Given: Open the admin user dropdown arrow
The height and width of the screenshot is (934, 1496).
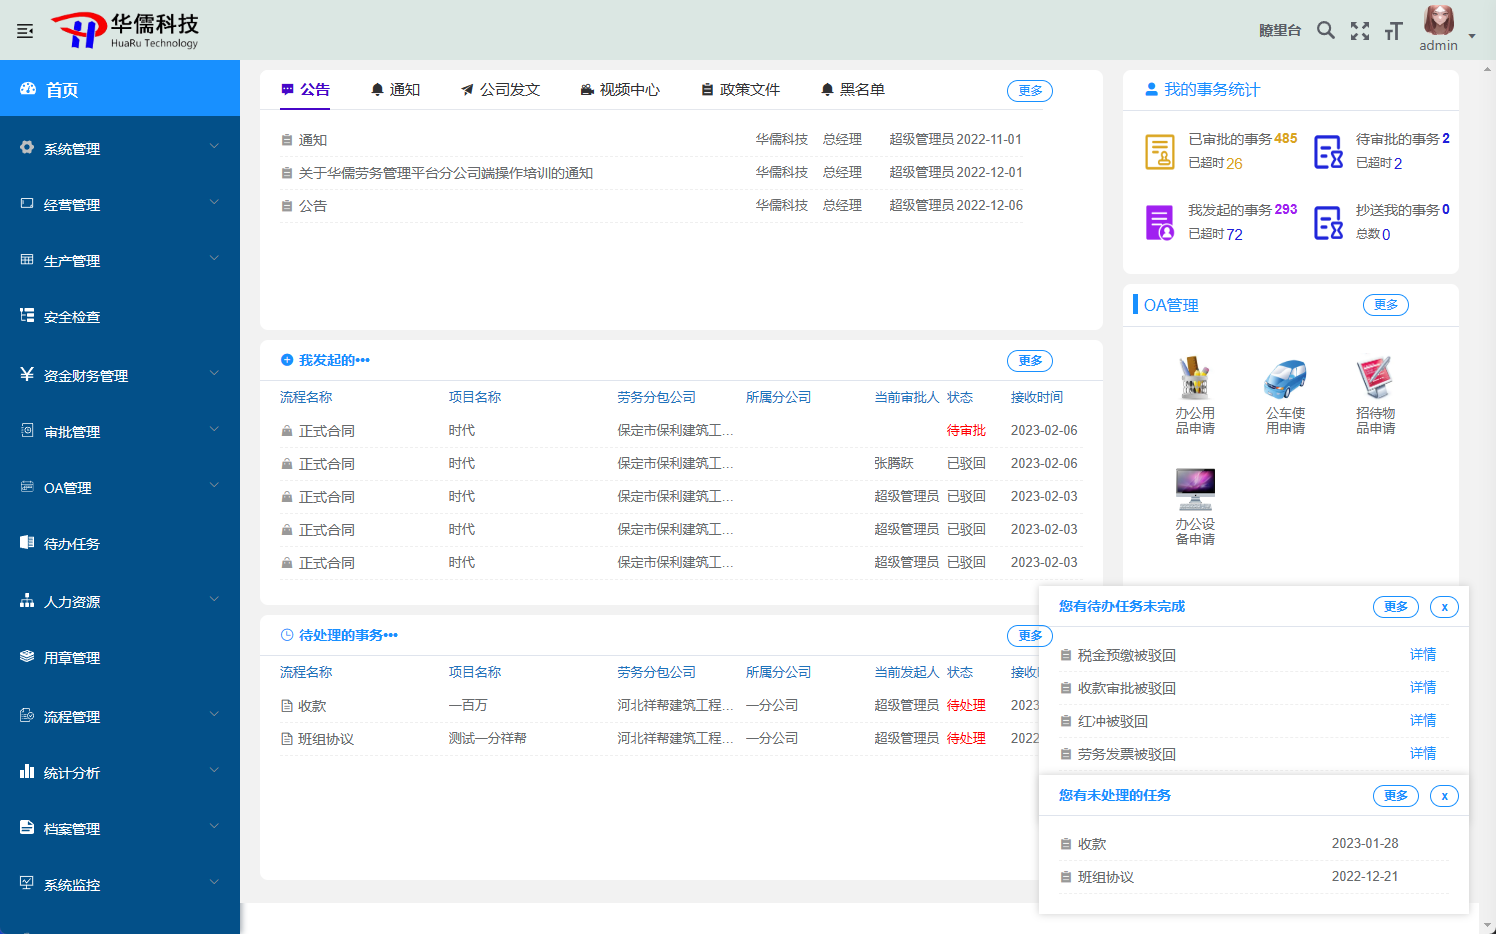Looking at the screenshot, I should 1472,36.
